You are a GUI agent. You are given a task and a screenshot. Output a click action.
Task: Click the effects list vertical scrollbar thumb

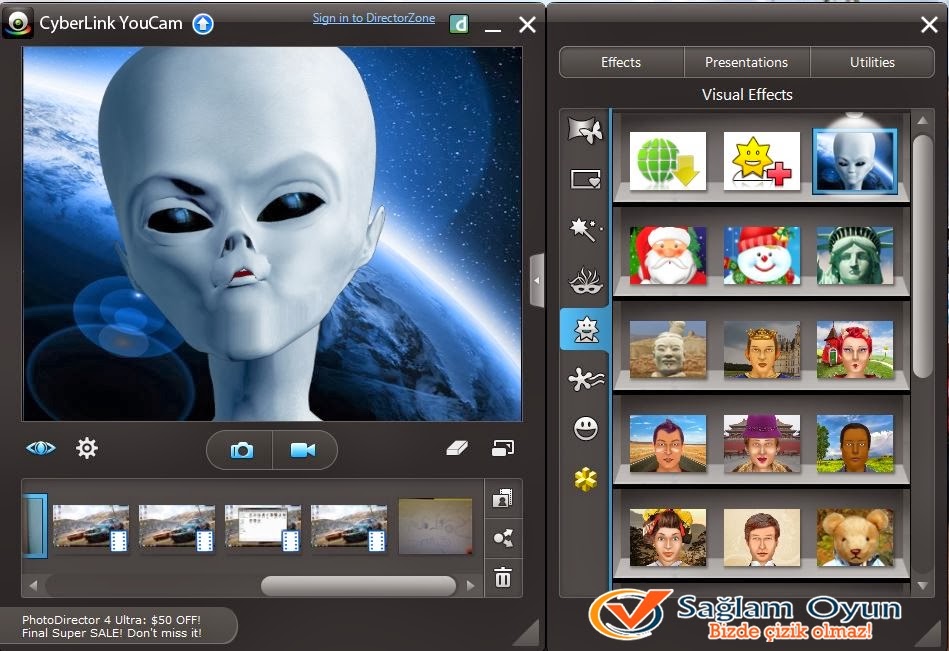click(x=922, y=257)
